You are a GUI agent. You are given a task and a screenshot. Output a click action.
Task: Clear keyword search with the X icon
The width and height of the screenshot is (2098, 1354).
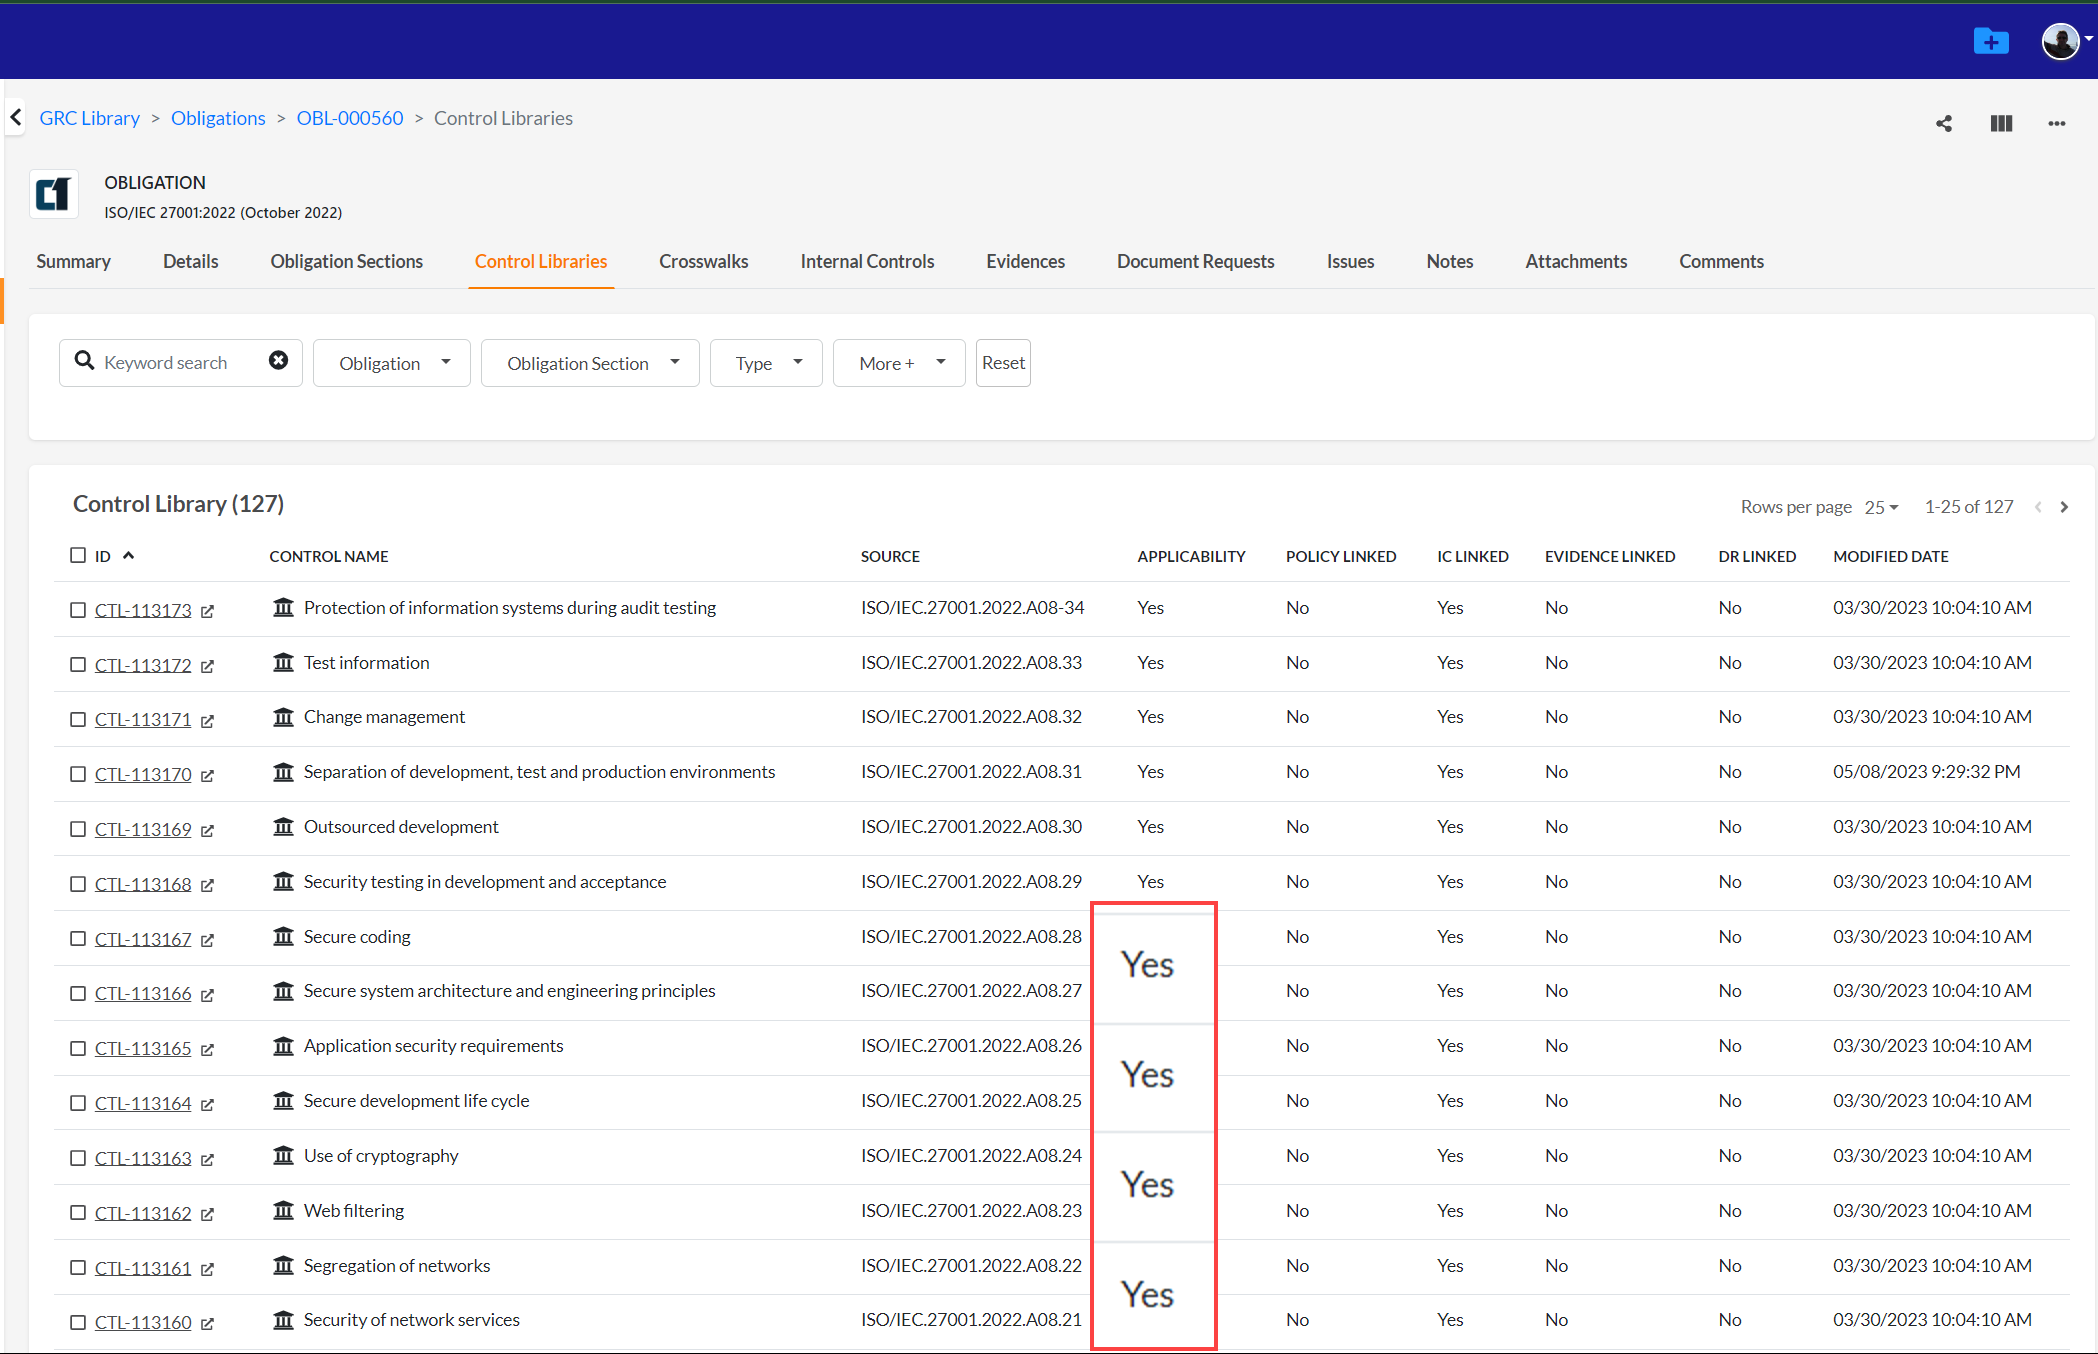pos(278,361)
